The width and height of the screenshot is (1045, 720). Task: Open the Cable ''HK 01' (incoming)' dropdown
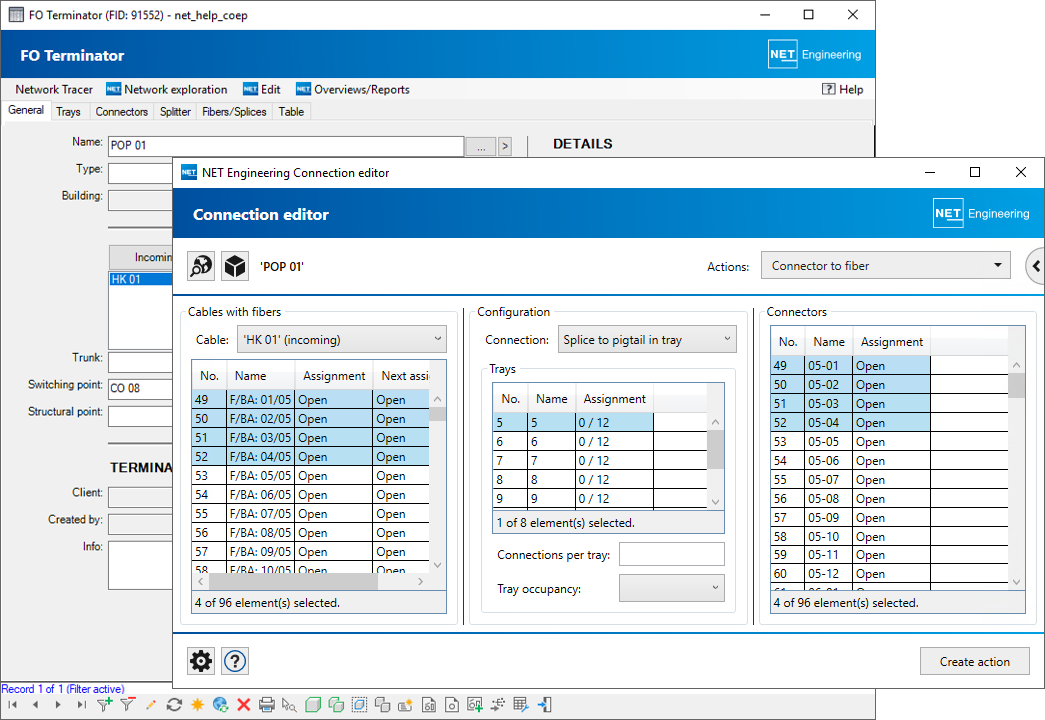tap(342, 339)
